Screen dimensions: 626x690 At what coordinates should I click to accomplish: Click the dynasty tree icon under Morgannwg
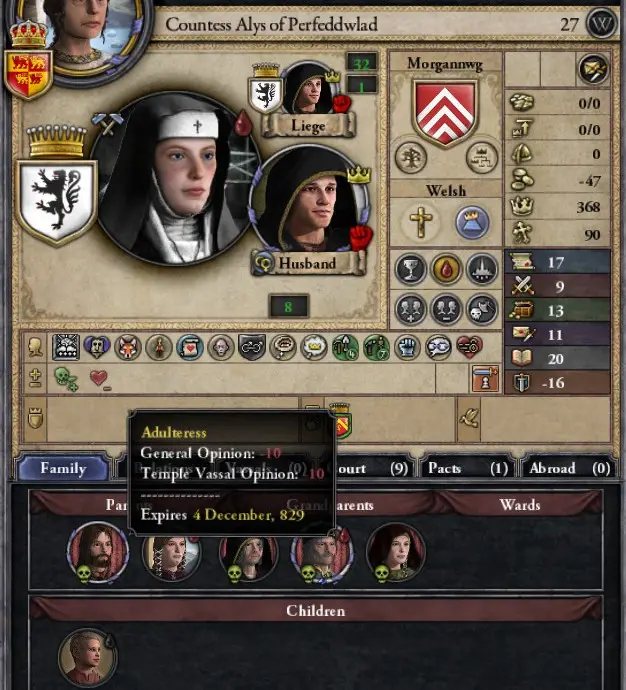click(x=410, y=158)
